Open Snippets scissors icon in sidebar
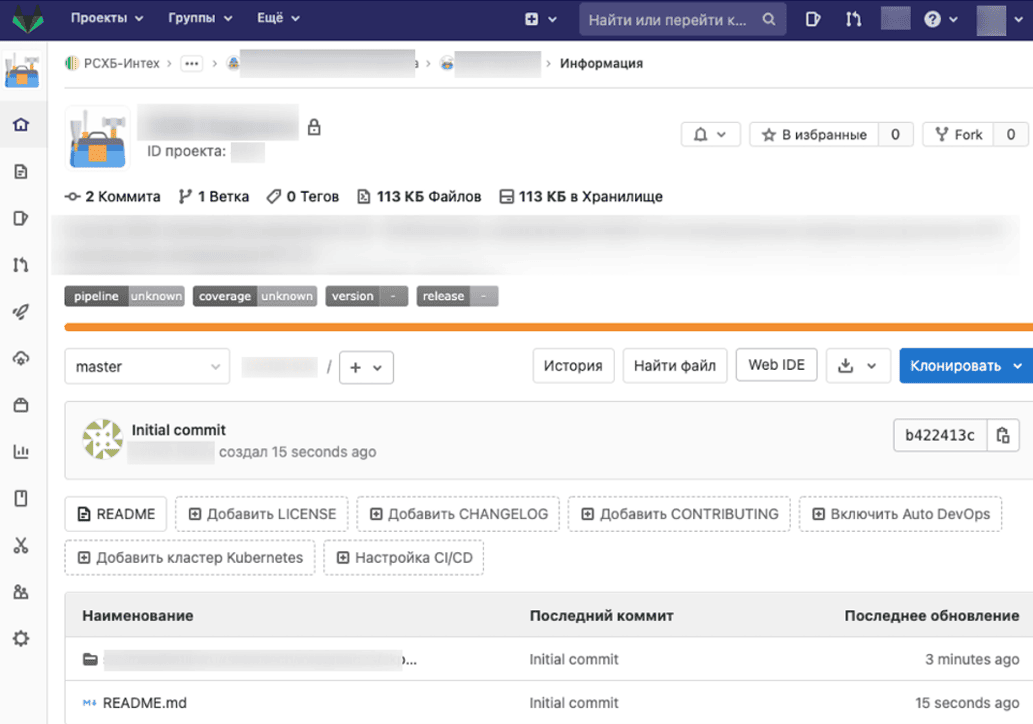1033x724 pixels. click(x=21, y=546)
